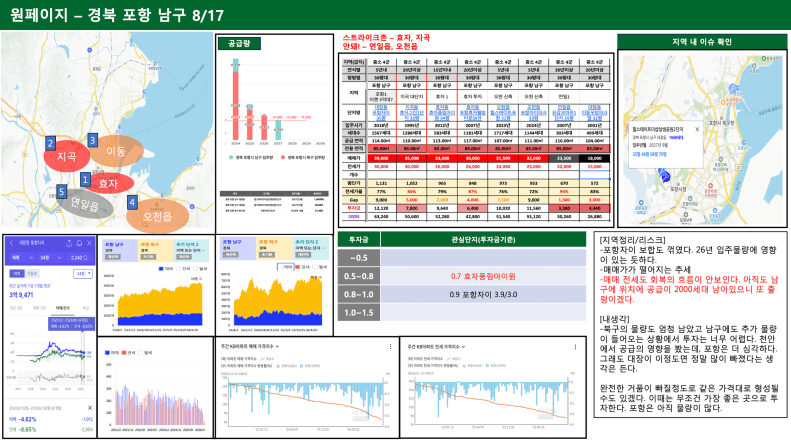Select the 전체 기간 tab in the app panel

tap(39, 307)
